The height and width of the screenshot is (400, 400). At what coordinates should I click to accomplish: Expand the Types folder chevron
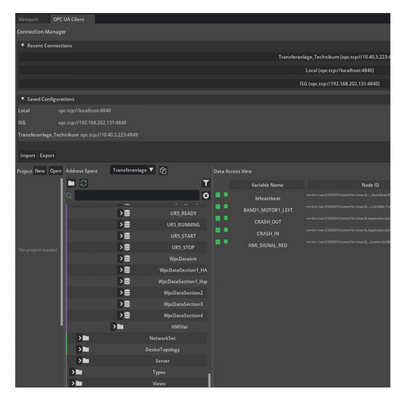(x=73, y=372)
